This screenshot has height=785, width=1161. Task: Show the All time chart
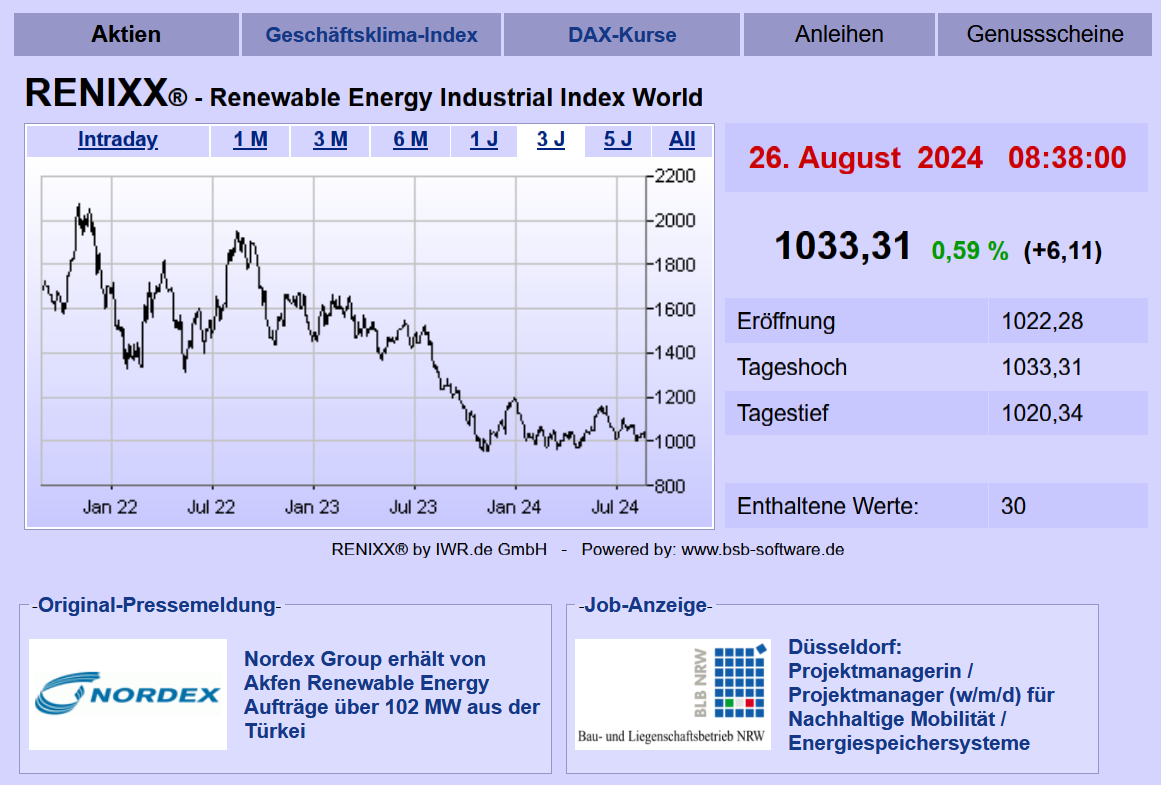pyautogui.click(x=682, y=140)
